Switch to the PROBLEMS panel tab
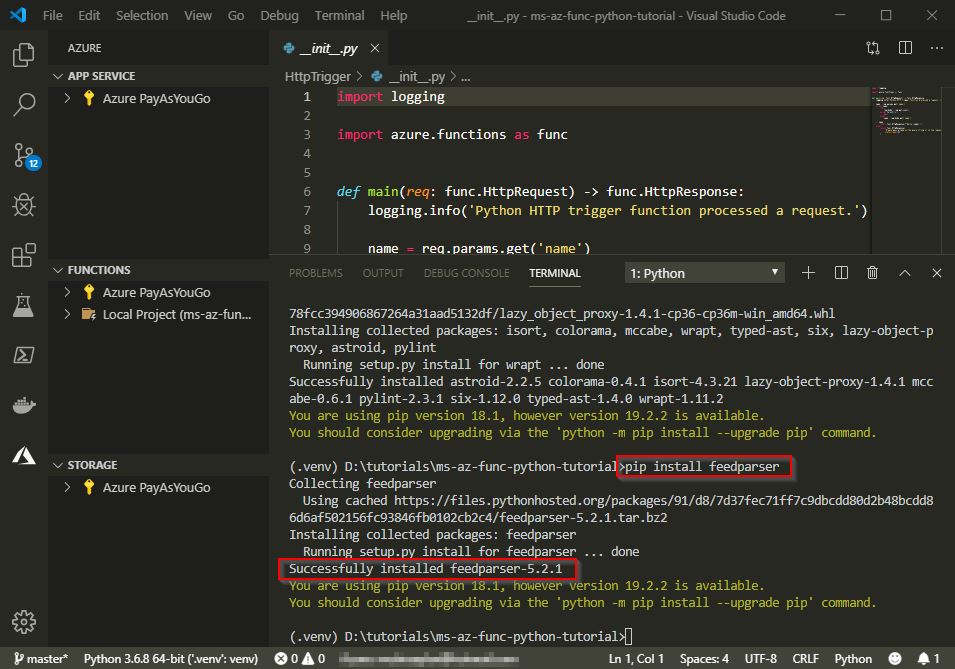Screen dimensions: 955x669 pyautogui.click(x=315, y=273)
